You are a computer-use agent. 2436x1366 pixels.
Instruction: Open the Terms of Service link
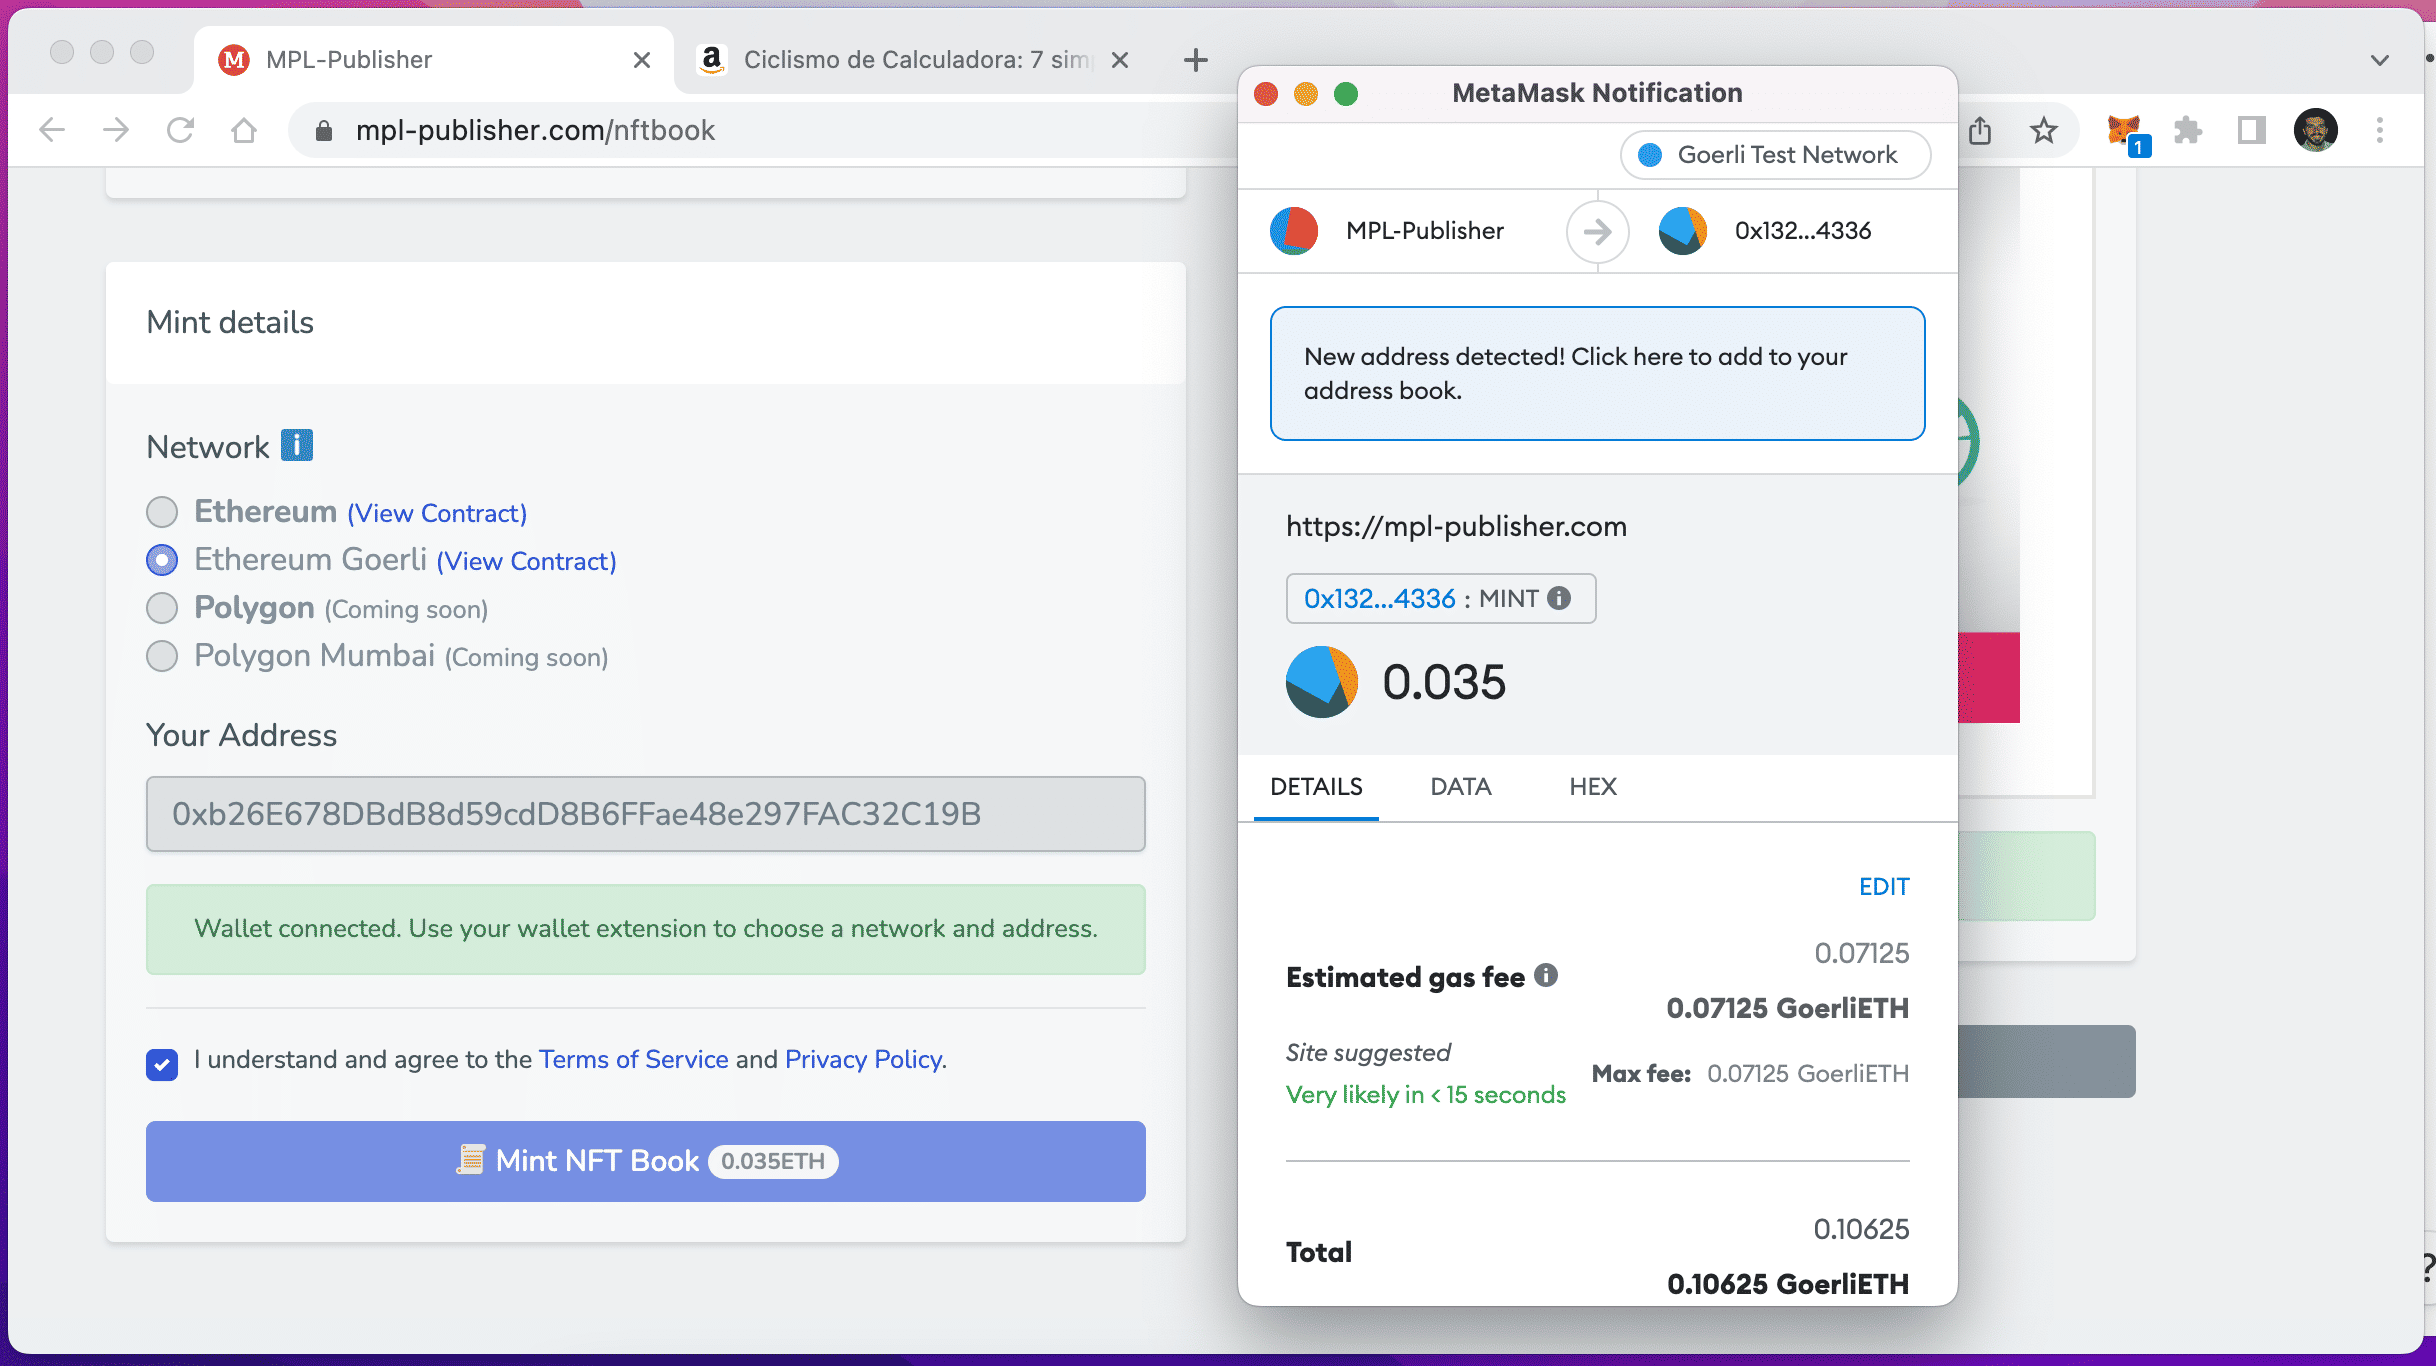point(634,1059)
